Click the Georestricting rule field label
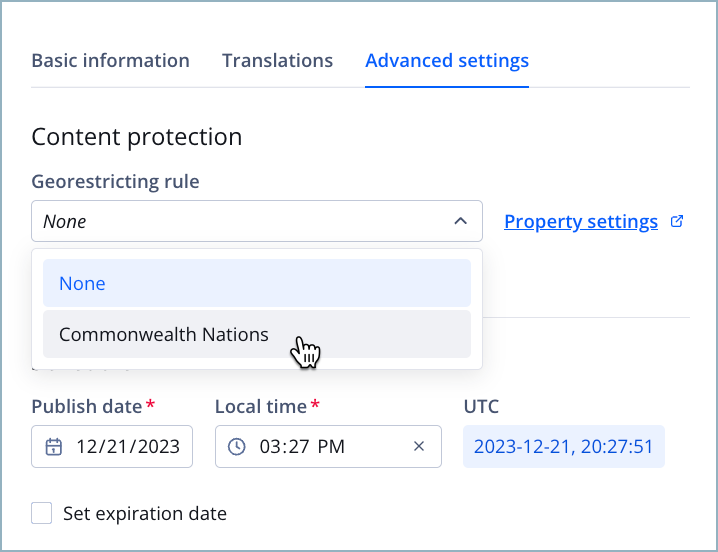 (x=115, y=181)
